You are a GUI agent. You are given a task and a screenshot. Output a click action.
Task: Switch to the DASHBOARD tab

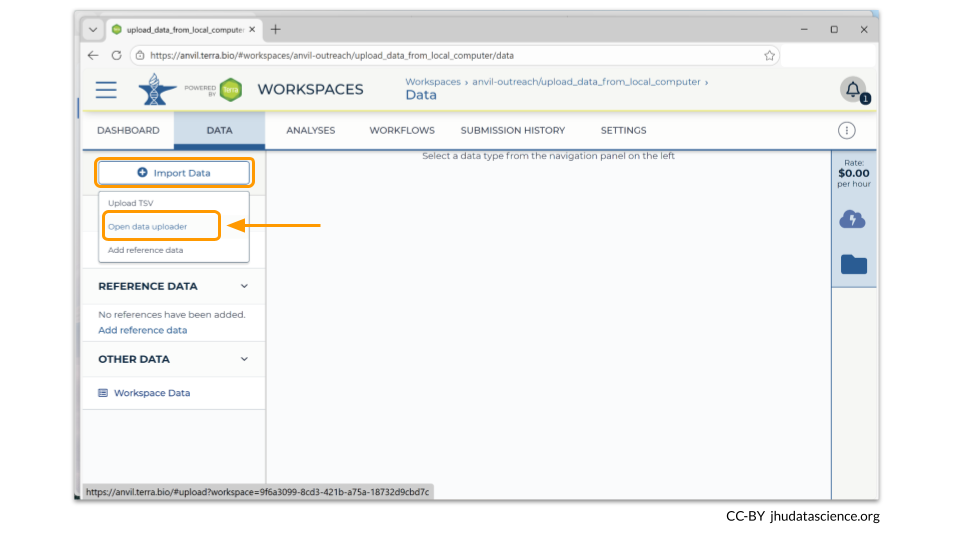click(x=128, y=130)
